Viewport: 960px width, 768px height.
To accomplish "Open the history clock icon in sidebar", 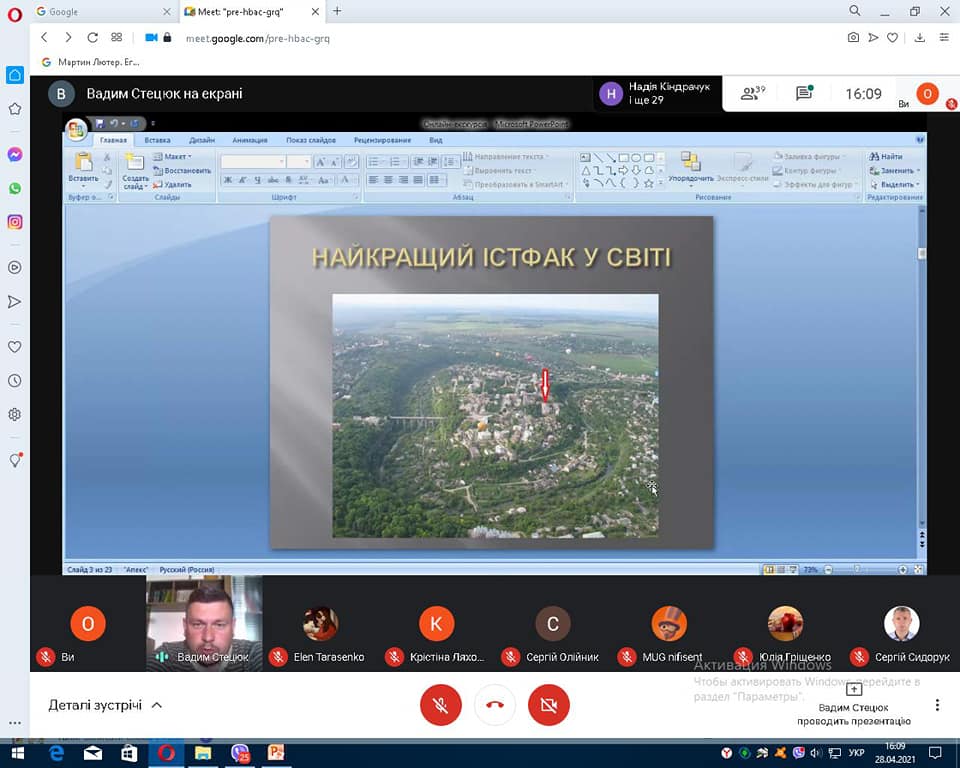I will (15, 381).
